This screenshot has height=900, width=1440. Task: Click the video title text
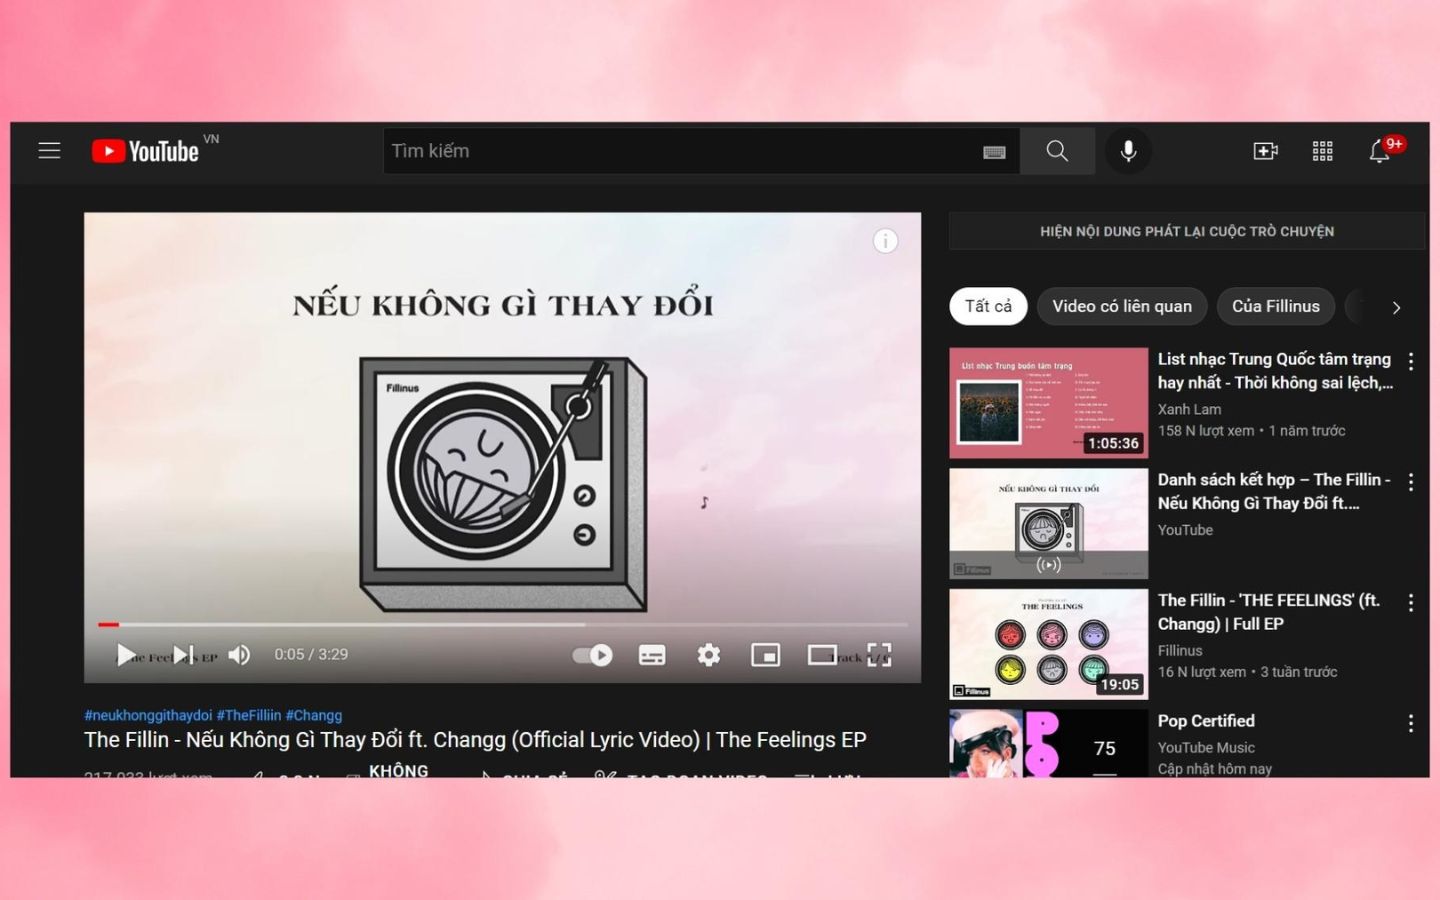click(475, 740)
